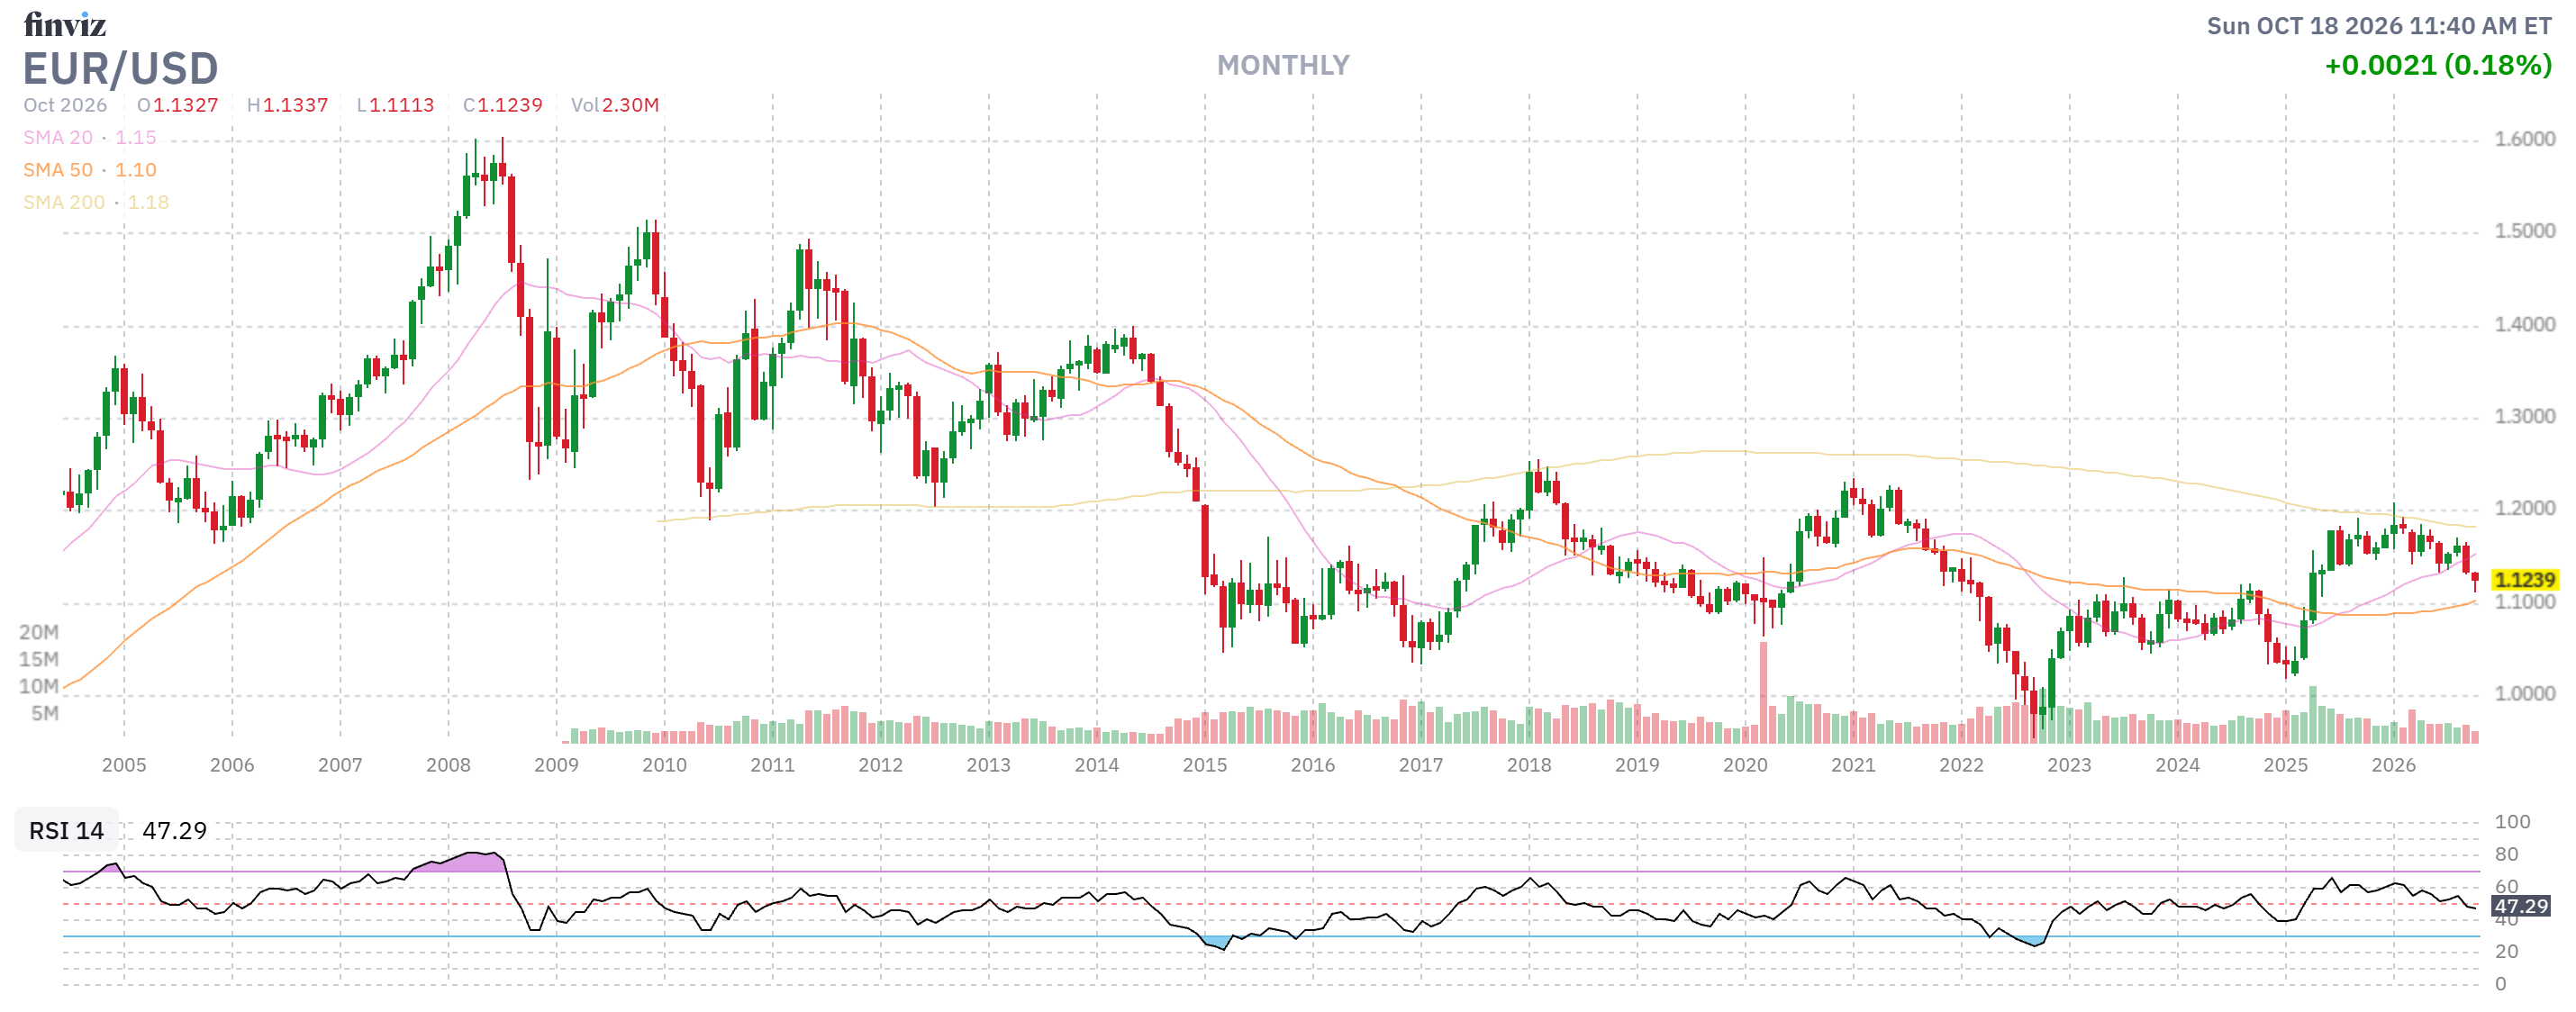Click the 2022 year label on the time axis
2576x1012 pixels.
coord(1961,765)
